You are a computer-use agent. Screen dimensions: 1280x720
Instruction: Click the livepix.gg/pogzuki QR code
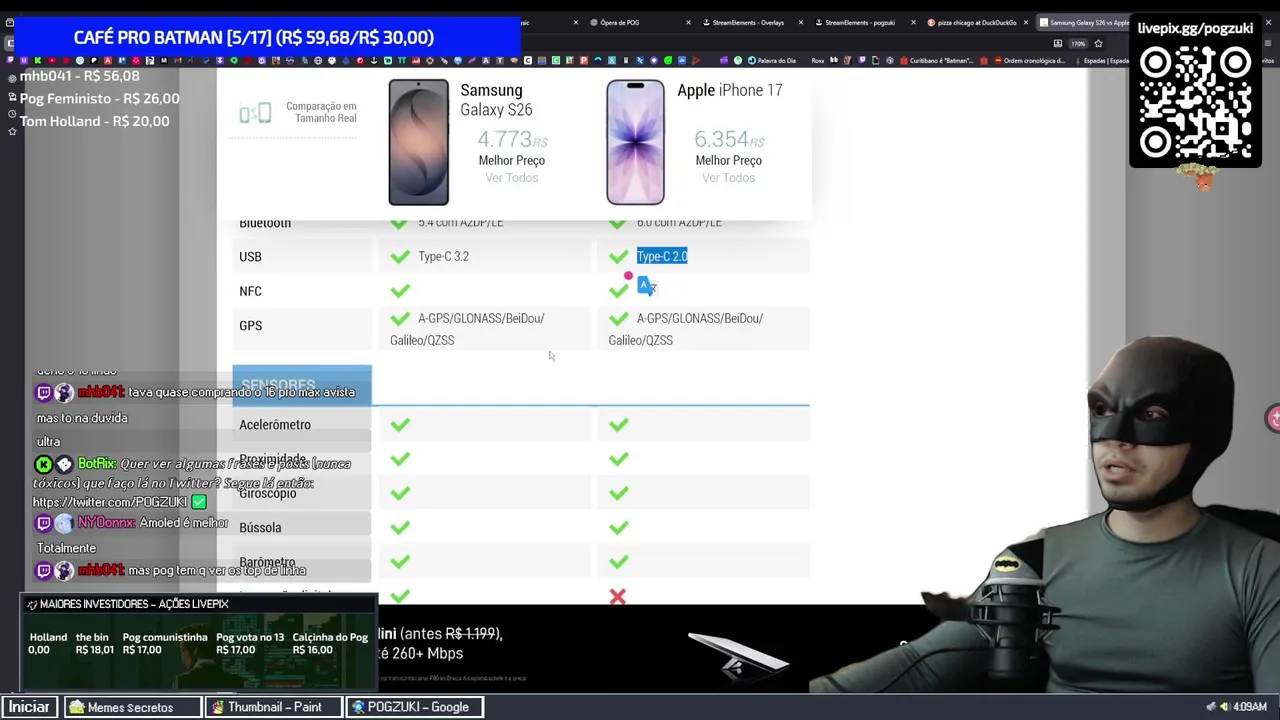(1195, 103)
